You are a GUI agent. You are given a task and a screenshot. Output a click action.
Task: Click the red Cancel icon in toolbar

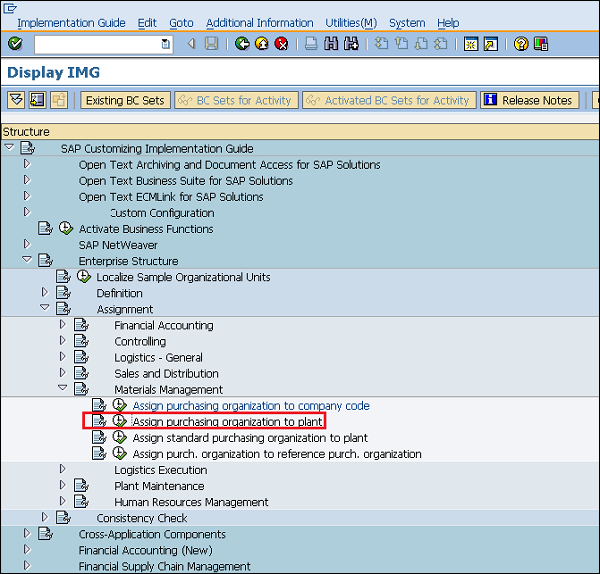282,44
